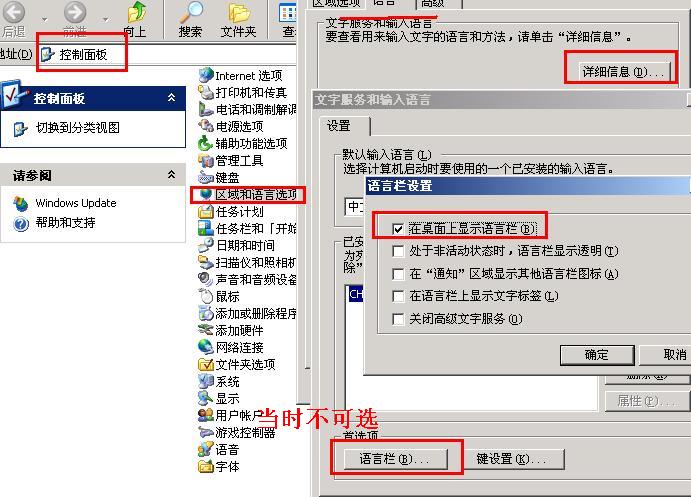Open the back button history dropdown arrow
691x497 pixels.
click(x=44, y=19)
